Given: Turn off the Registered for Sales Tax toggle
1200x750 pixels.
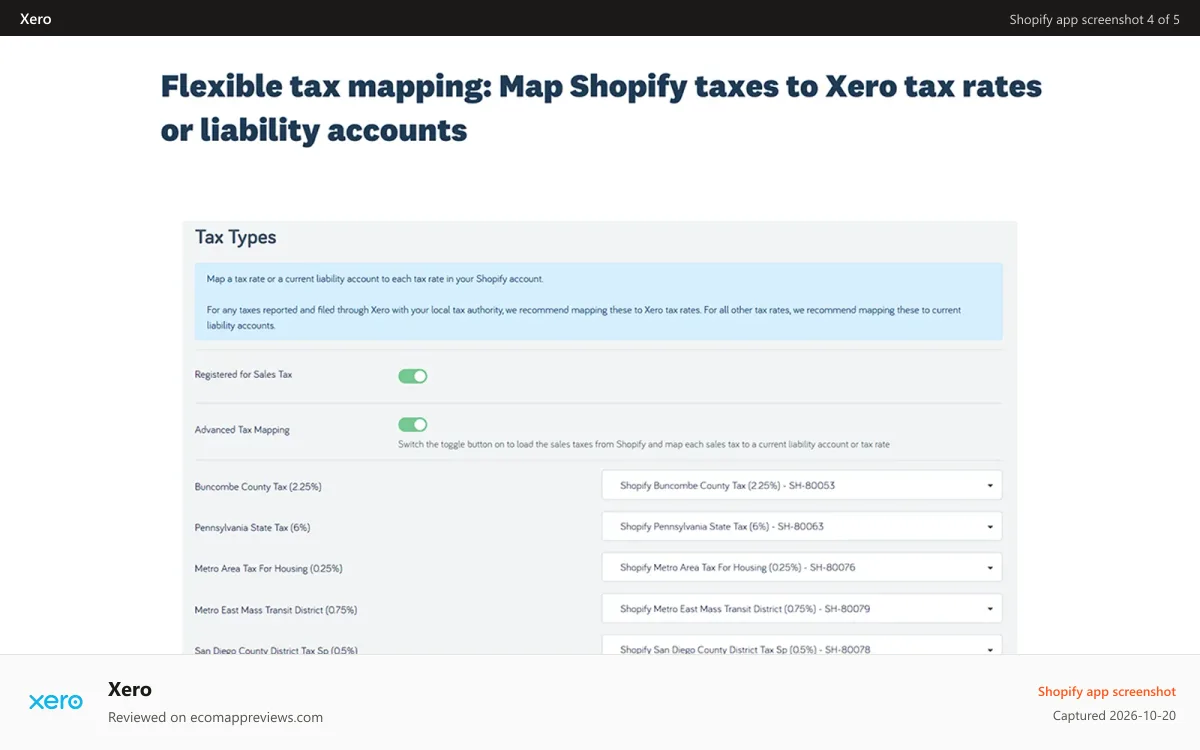Looking at the screenshot, I should [413, 376].
